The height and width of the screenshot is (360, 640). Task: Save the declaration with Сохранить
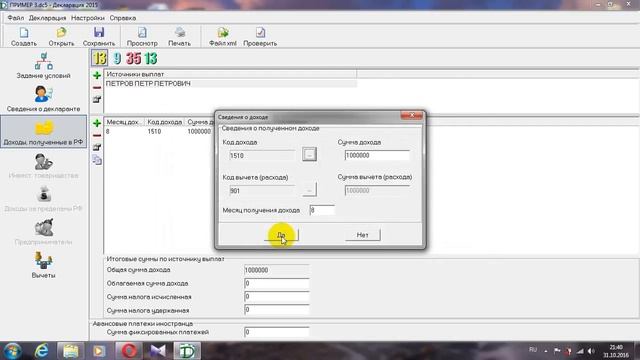(x=99, y=36)
